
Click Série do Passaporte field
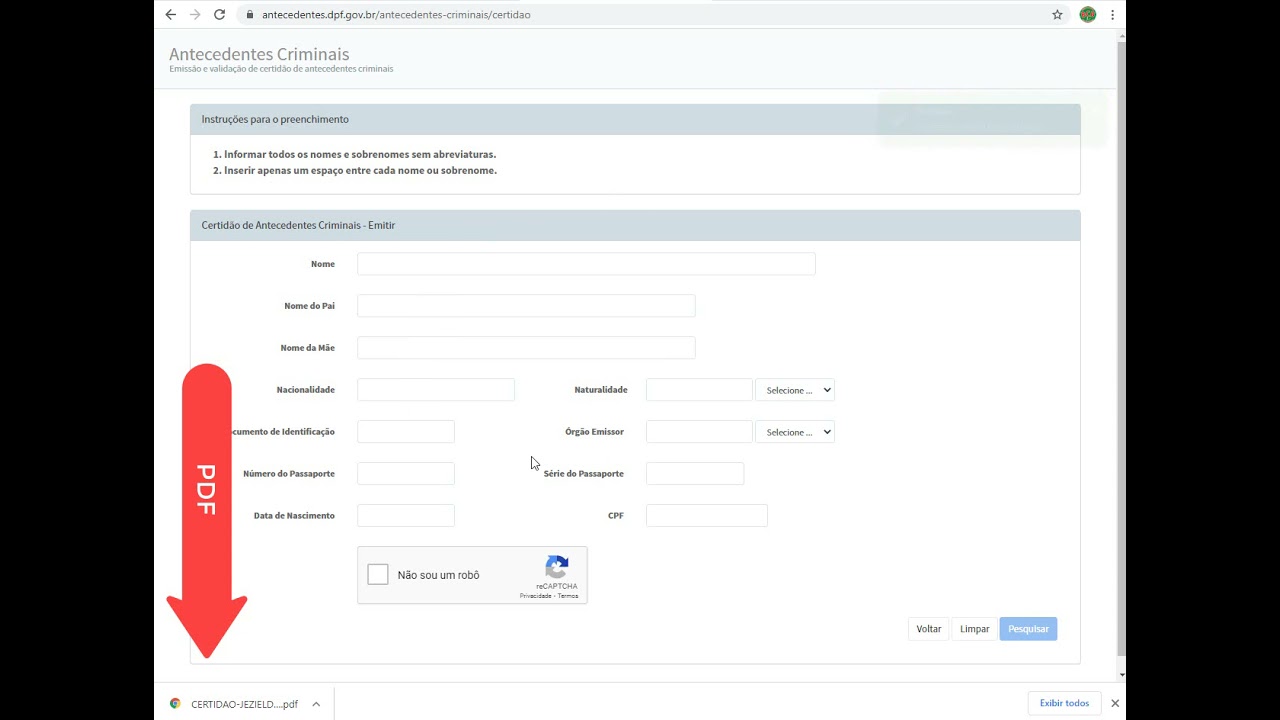click(x=695, y=474)
